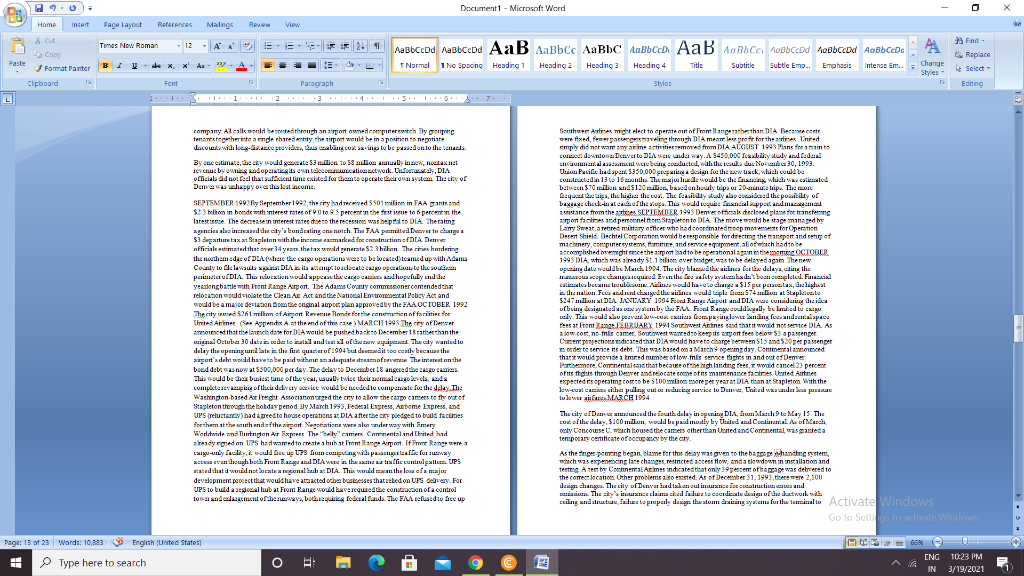Open the font name dropdown
Screen dimensions: 1024x576
(180, 44)
